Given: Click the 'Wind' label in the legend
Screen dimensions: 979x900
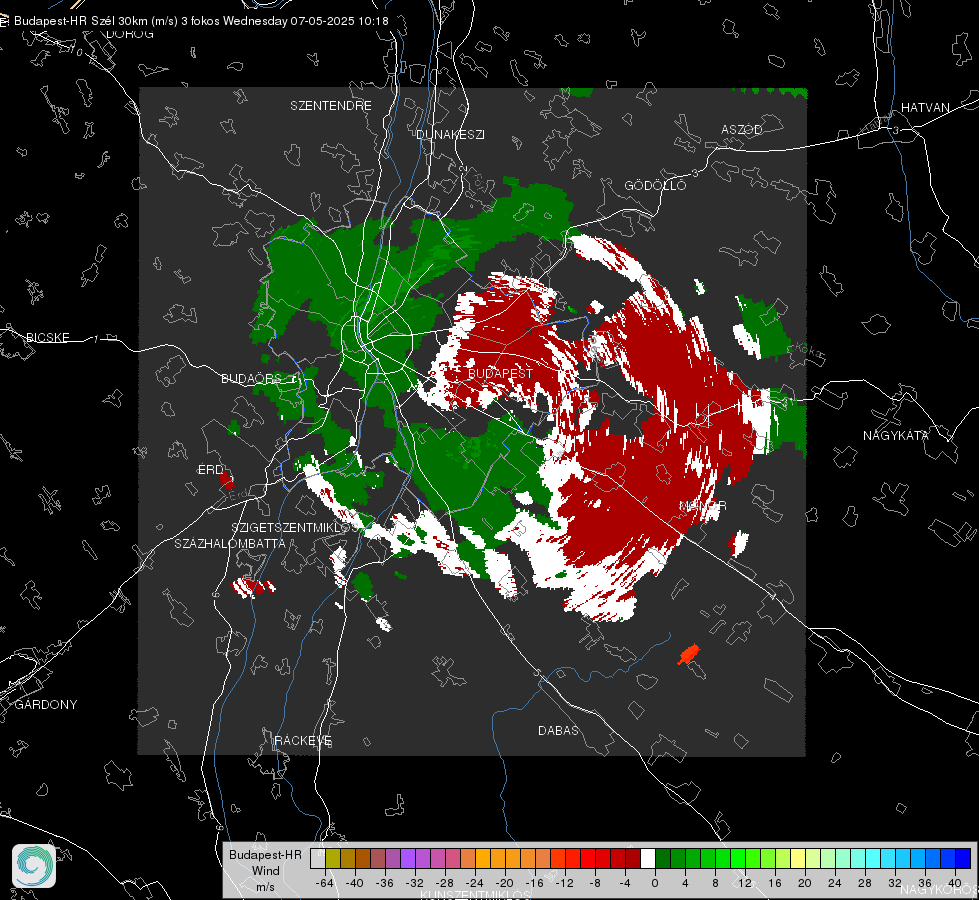Looking at the screenshot, I should pyautogui.click(x=265, y=870).
